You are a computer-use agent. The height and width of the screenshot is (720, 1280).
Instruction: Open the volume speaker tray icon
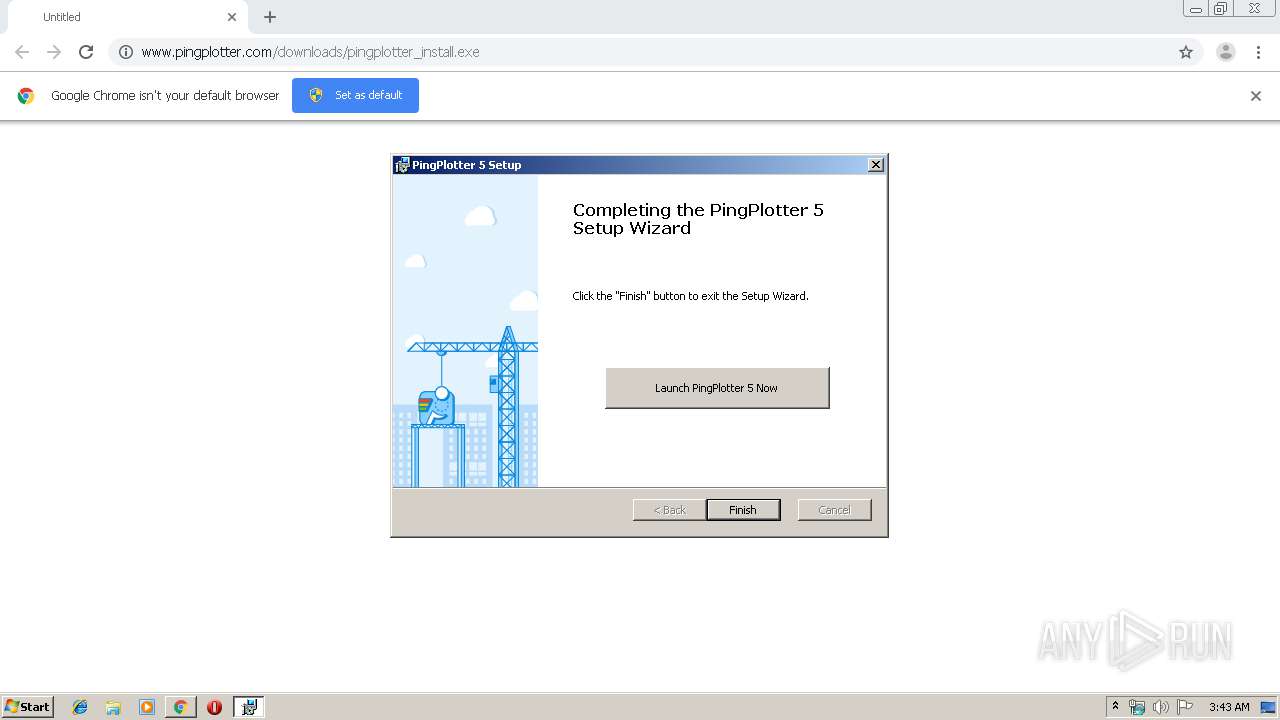pos(1161,707)
